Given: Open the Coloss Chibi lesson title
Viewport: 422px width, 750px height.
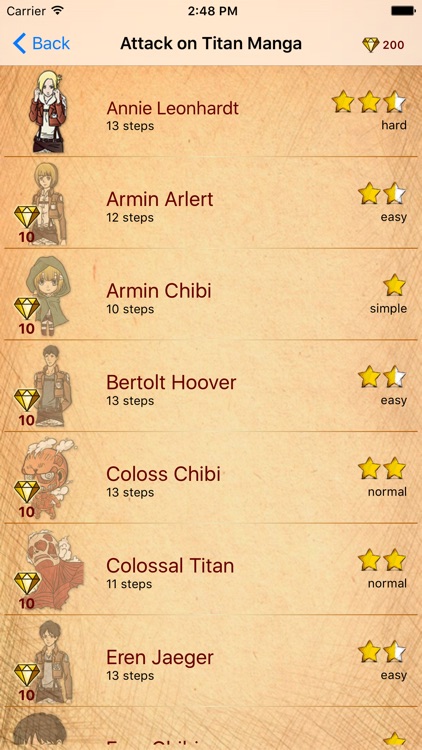Looking at the screenshot, I should click(163, 474).
